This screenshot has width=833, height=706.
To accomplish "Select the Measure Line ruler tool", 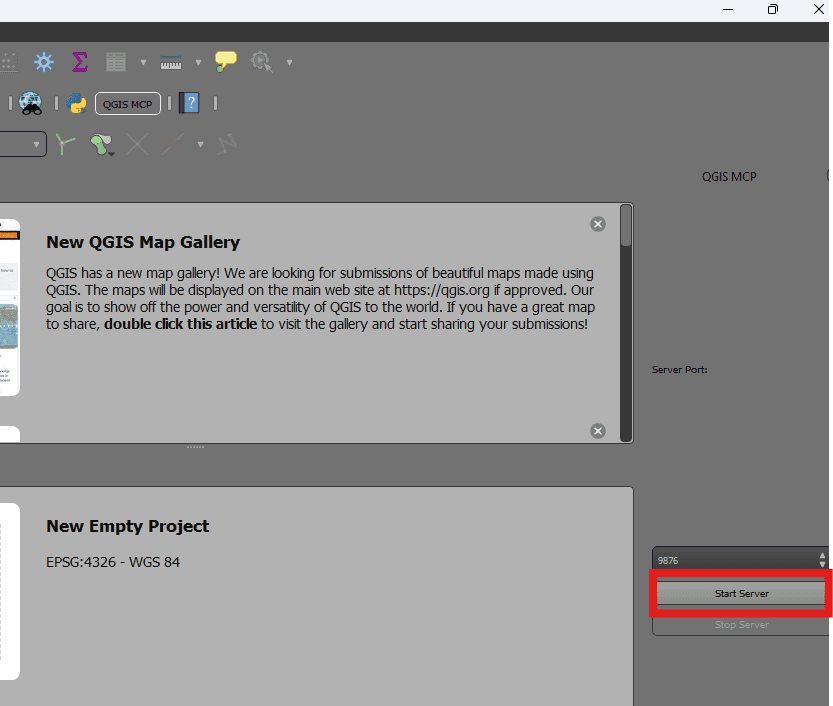I will click(x=171, y=62).
